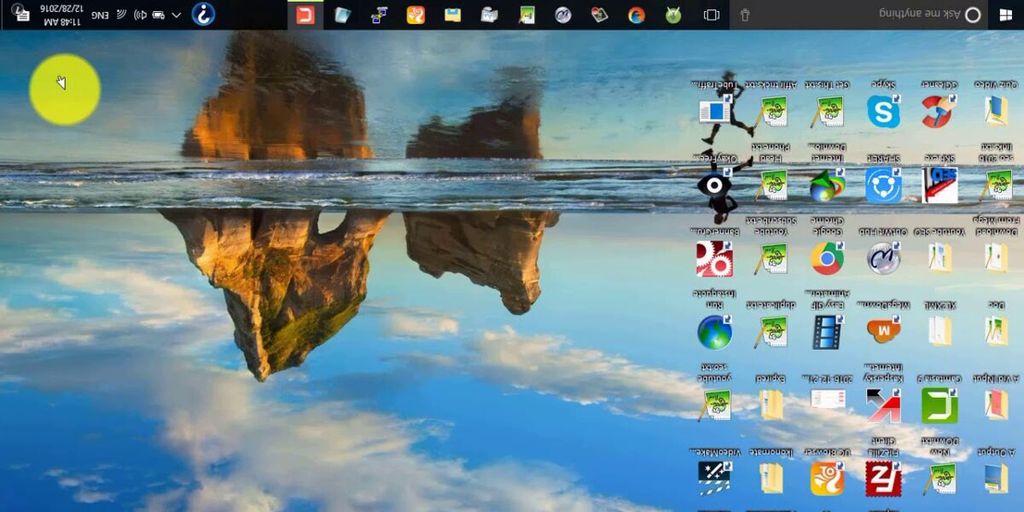The image size is (1024, 512).
Task: Click the green robot taskbar icon
Action: pyautogui.click(x=673, y=14)
